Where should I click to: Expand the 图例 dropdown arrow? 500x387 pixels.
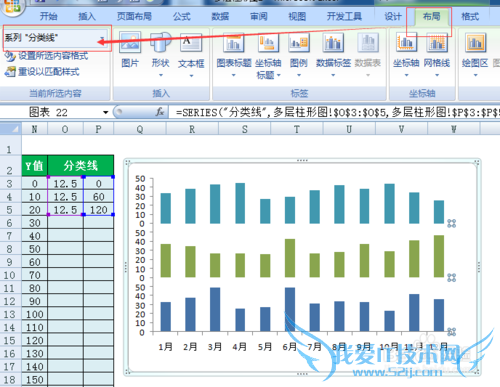point(299,75)
